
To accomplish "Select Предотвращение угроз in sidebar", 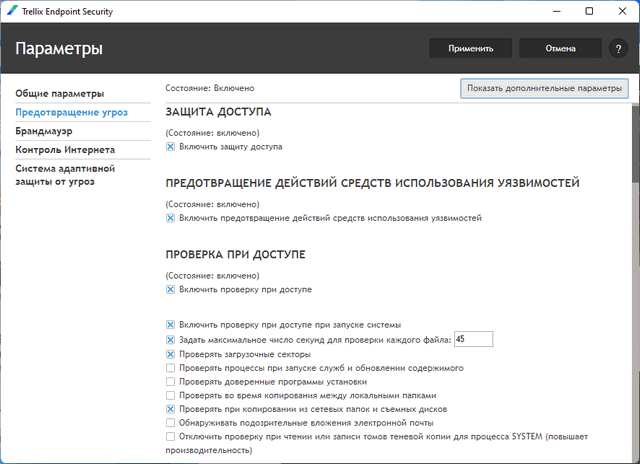I will [x=71, y=112].
